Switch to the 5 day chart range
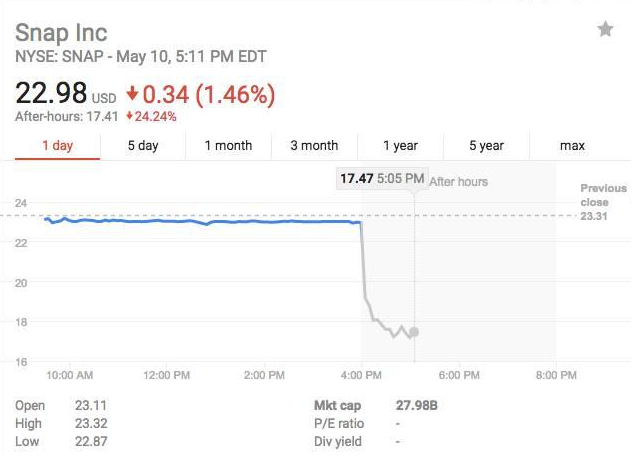 tap(143, 146)
